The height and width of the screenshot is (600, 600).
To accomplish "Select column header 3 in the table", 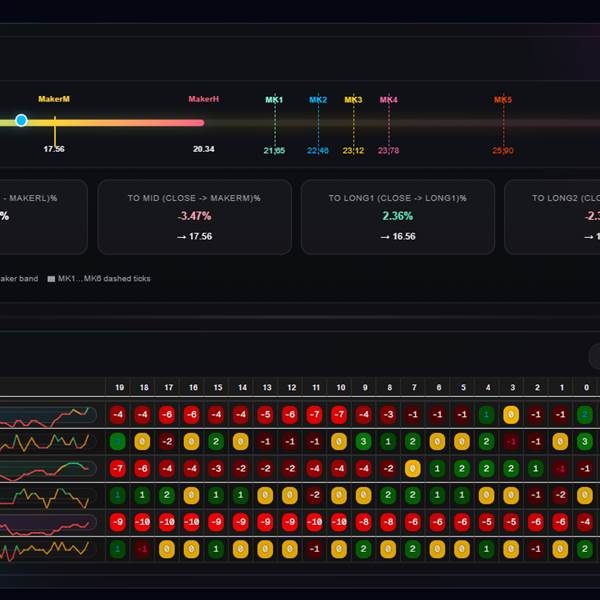I will 512,388.
